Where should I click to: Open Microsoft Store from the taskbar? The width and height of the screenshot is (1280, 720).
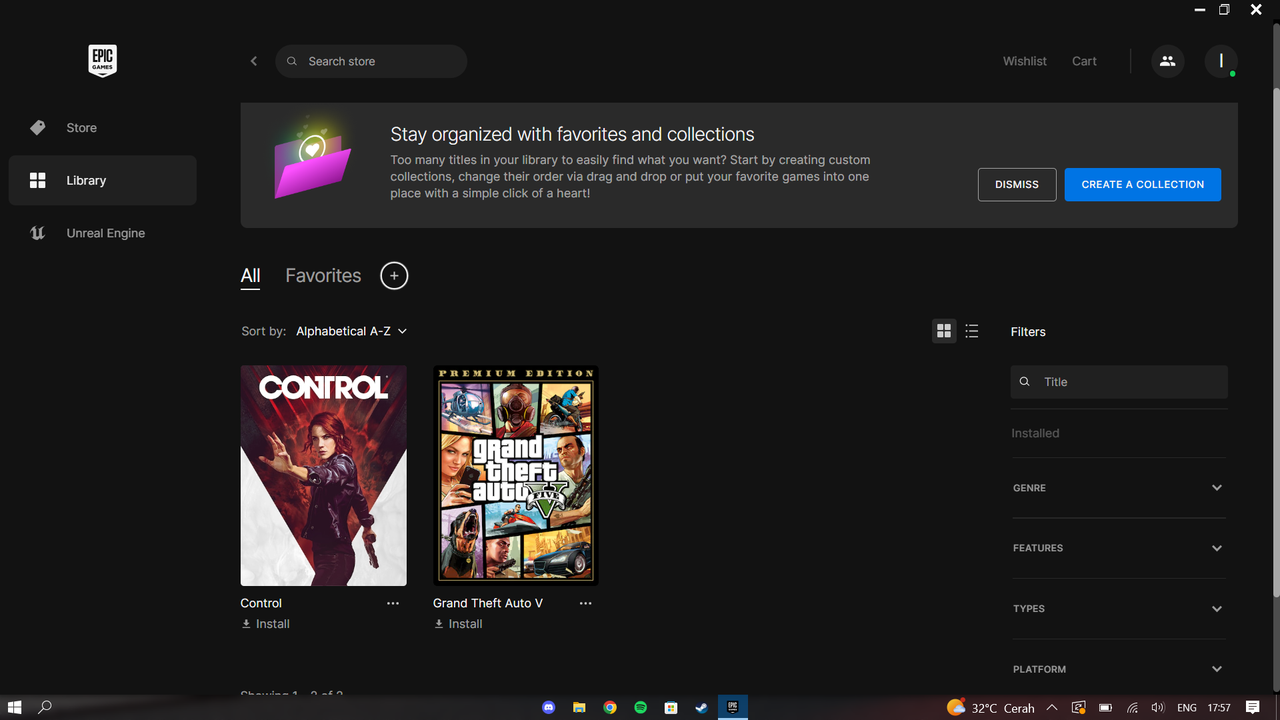671,707
